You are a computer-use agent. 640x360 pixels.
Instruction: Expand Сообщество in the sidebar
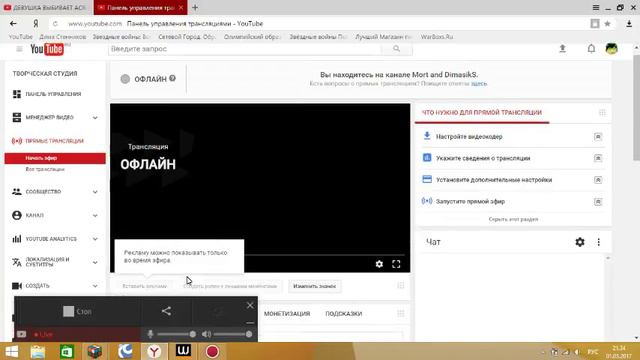coord(95,192)
